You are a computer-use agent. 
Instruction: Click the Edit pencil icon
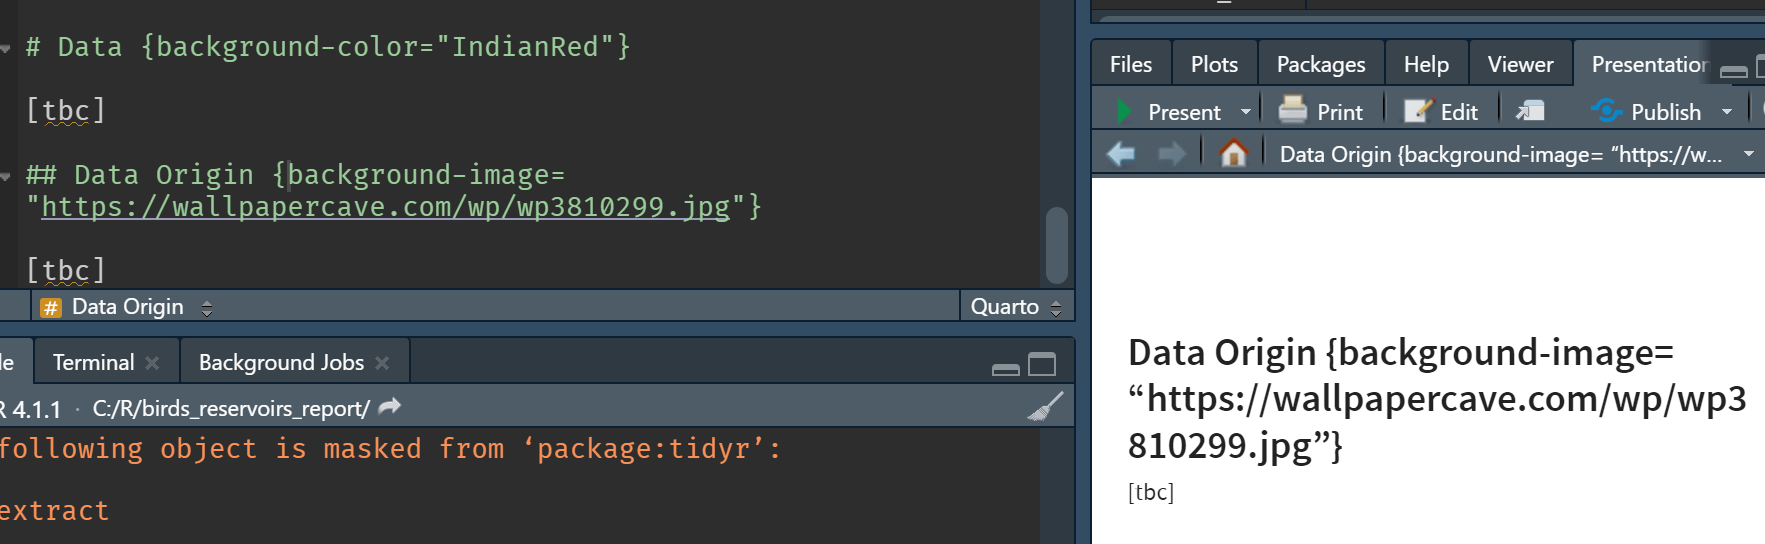coord(1418,111)
